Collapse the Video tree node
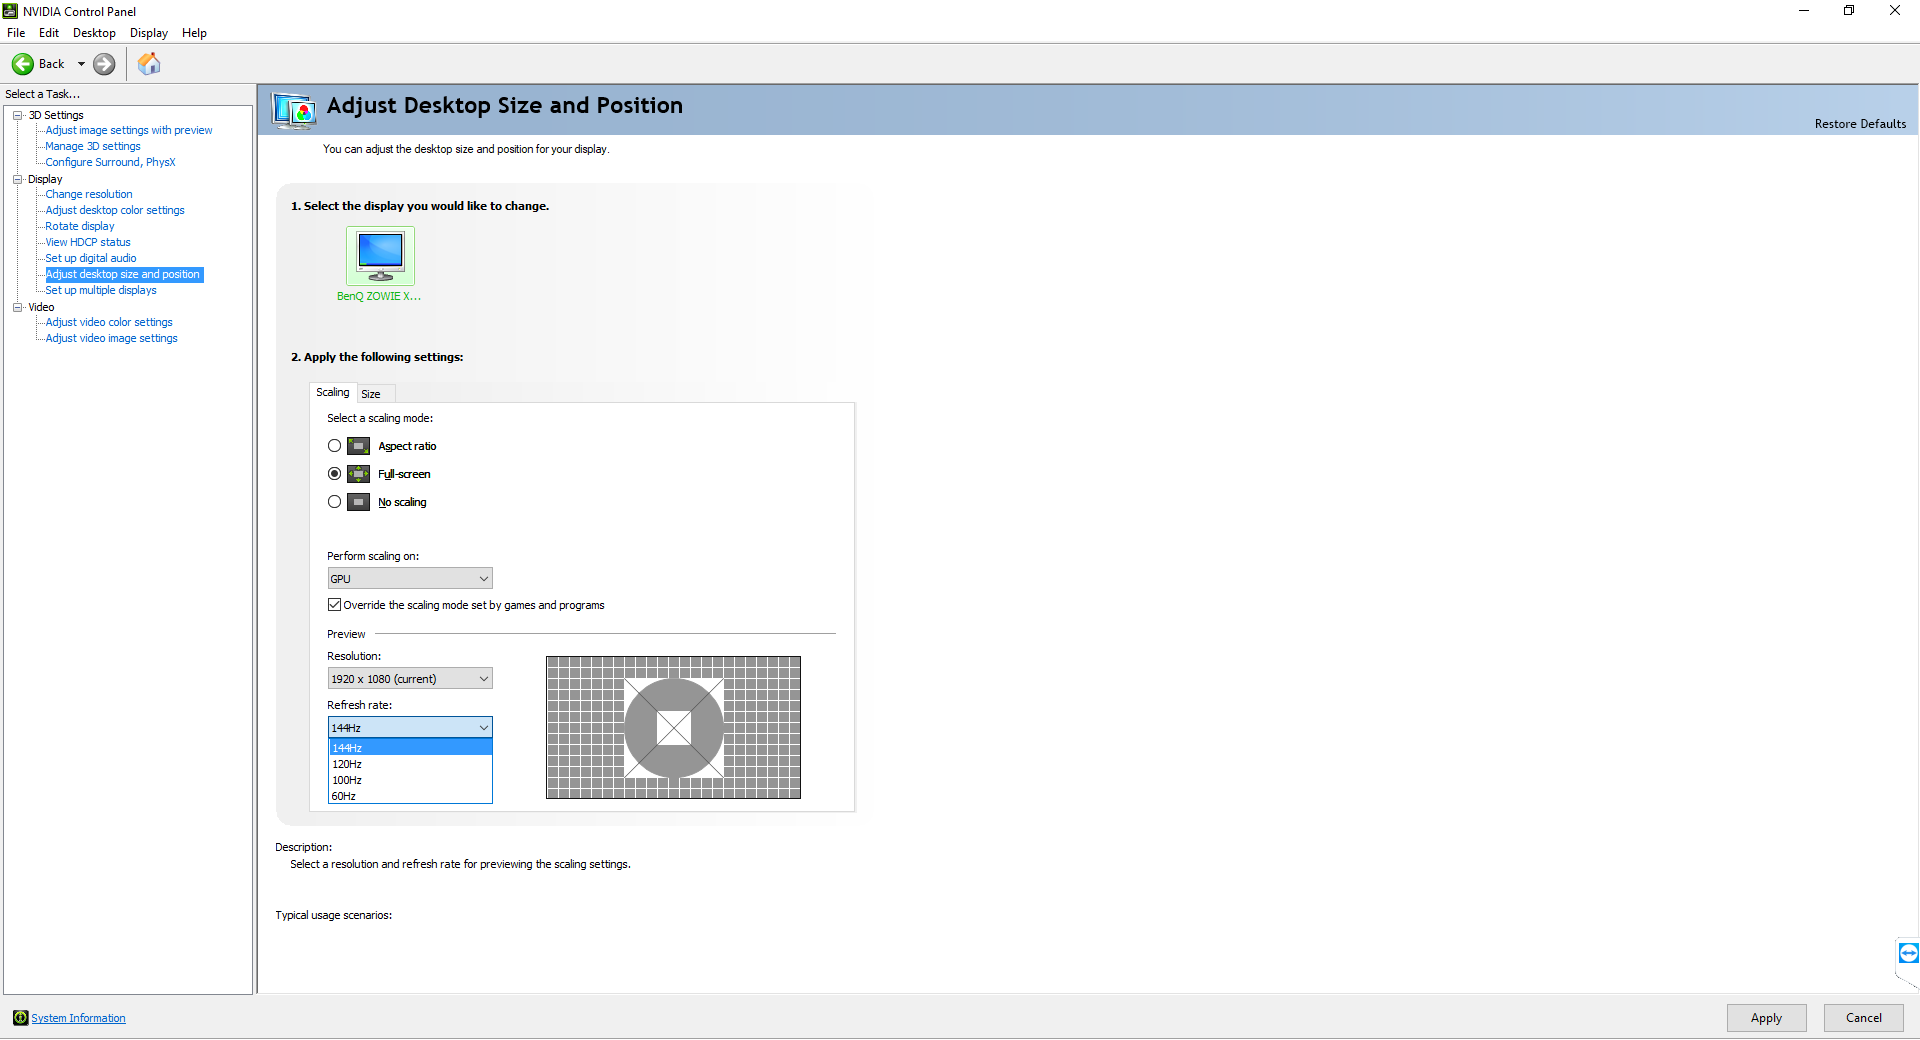Viewport: 1920px width, 1040px height. [x=18, y=307]
